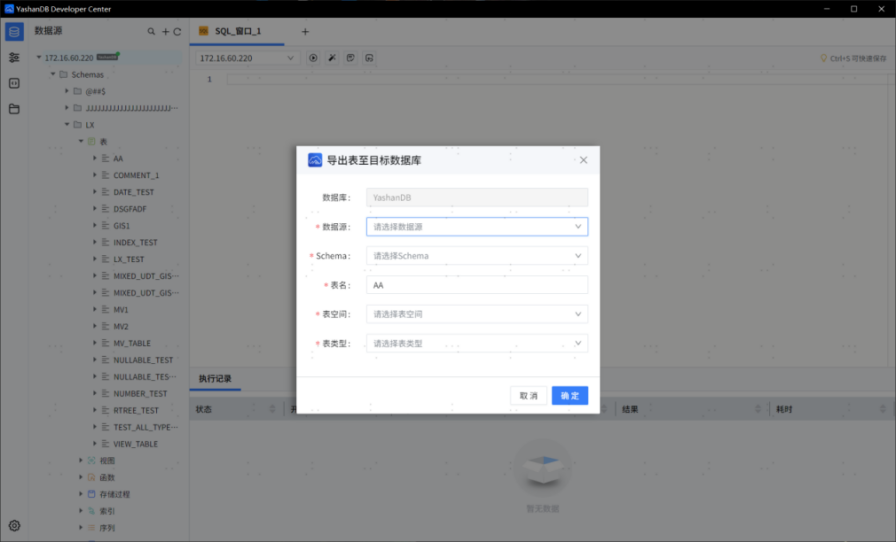
Task: Expand the @##$ schema node
Action: pos(67,91)
